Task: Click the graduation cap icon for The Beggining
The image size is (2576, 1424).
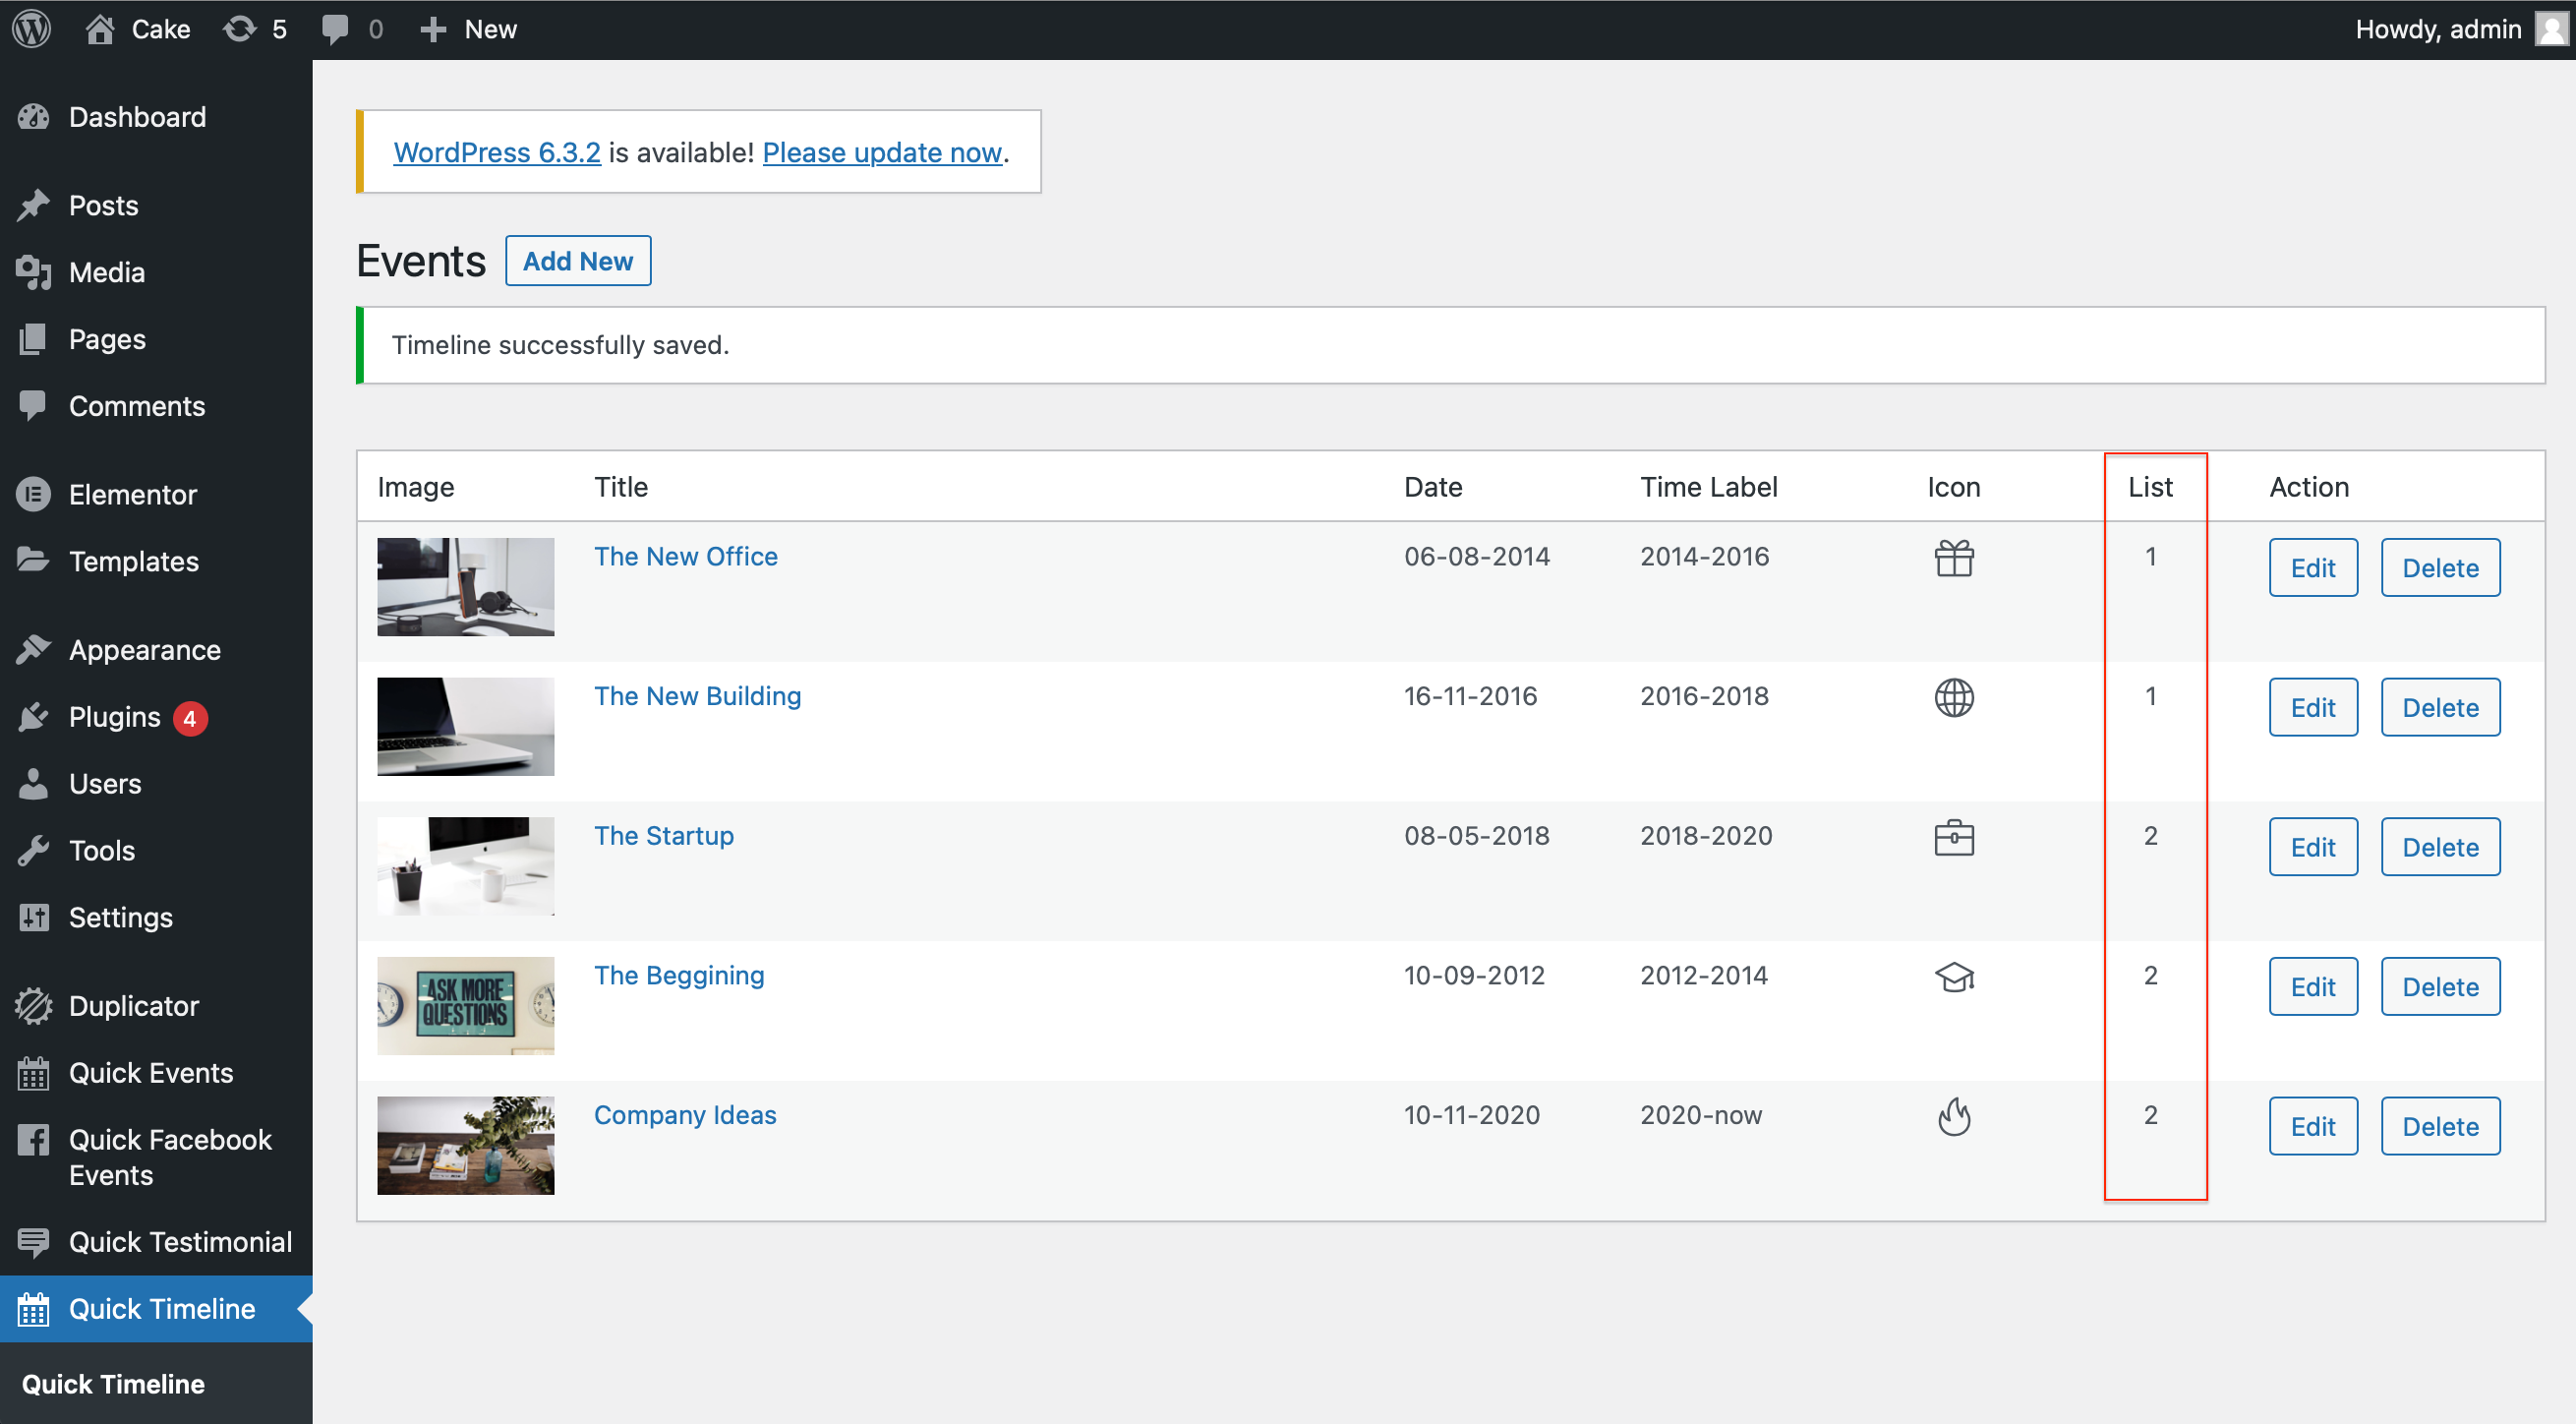Action: (1953, 977)
